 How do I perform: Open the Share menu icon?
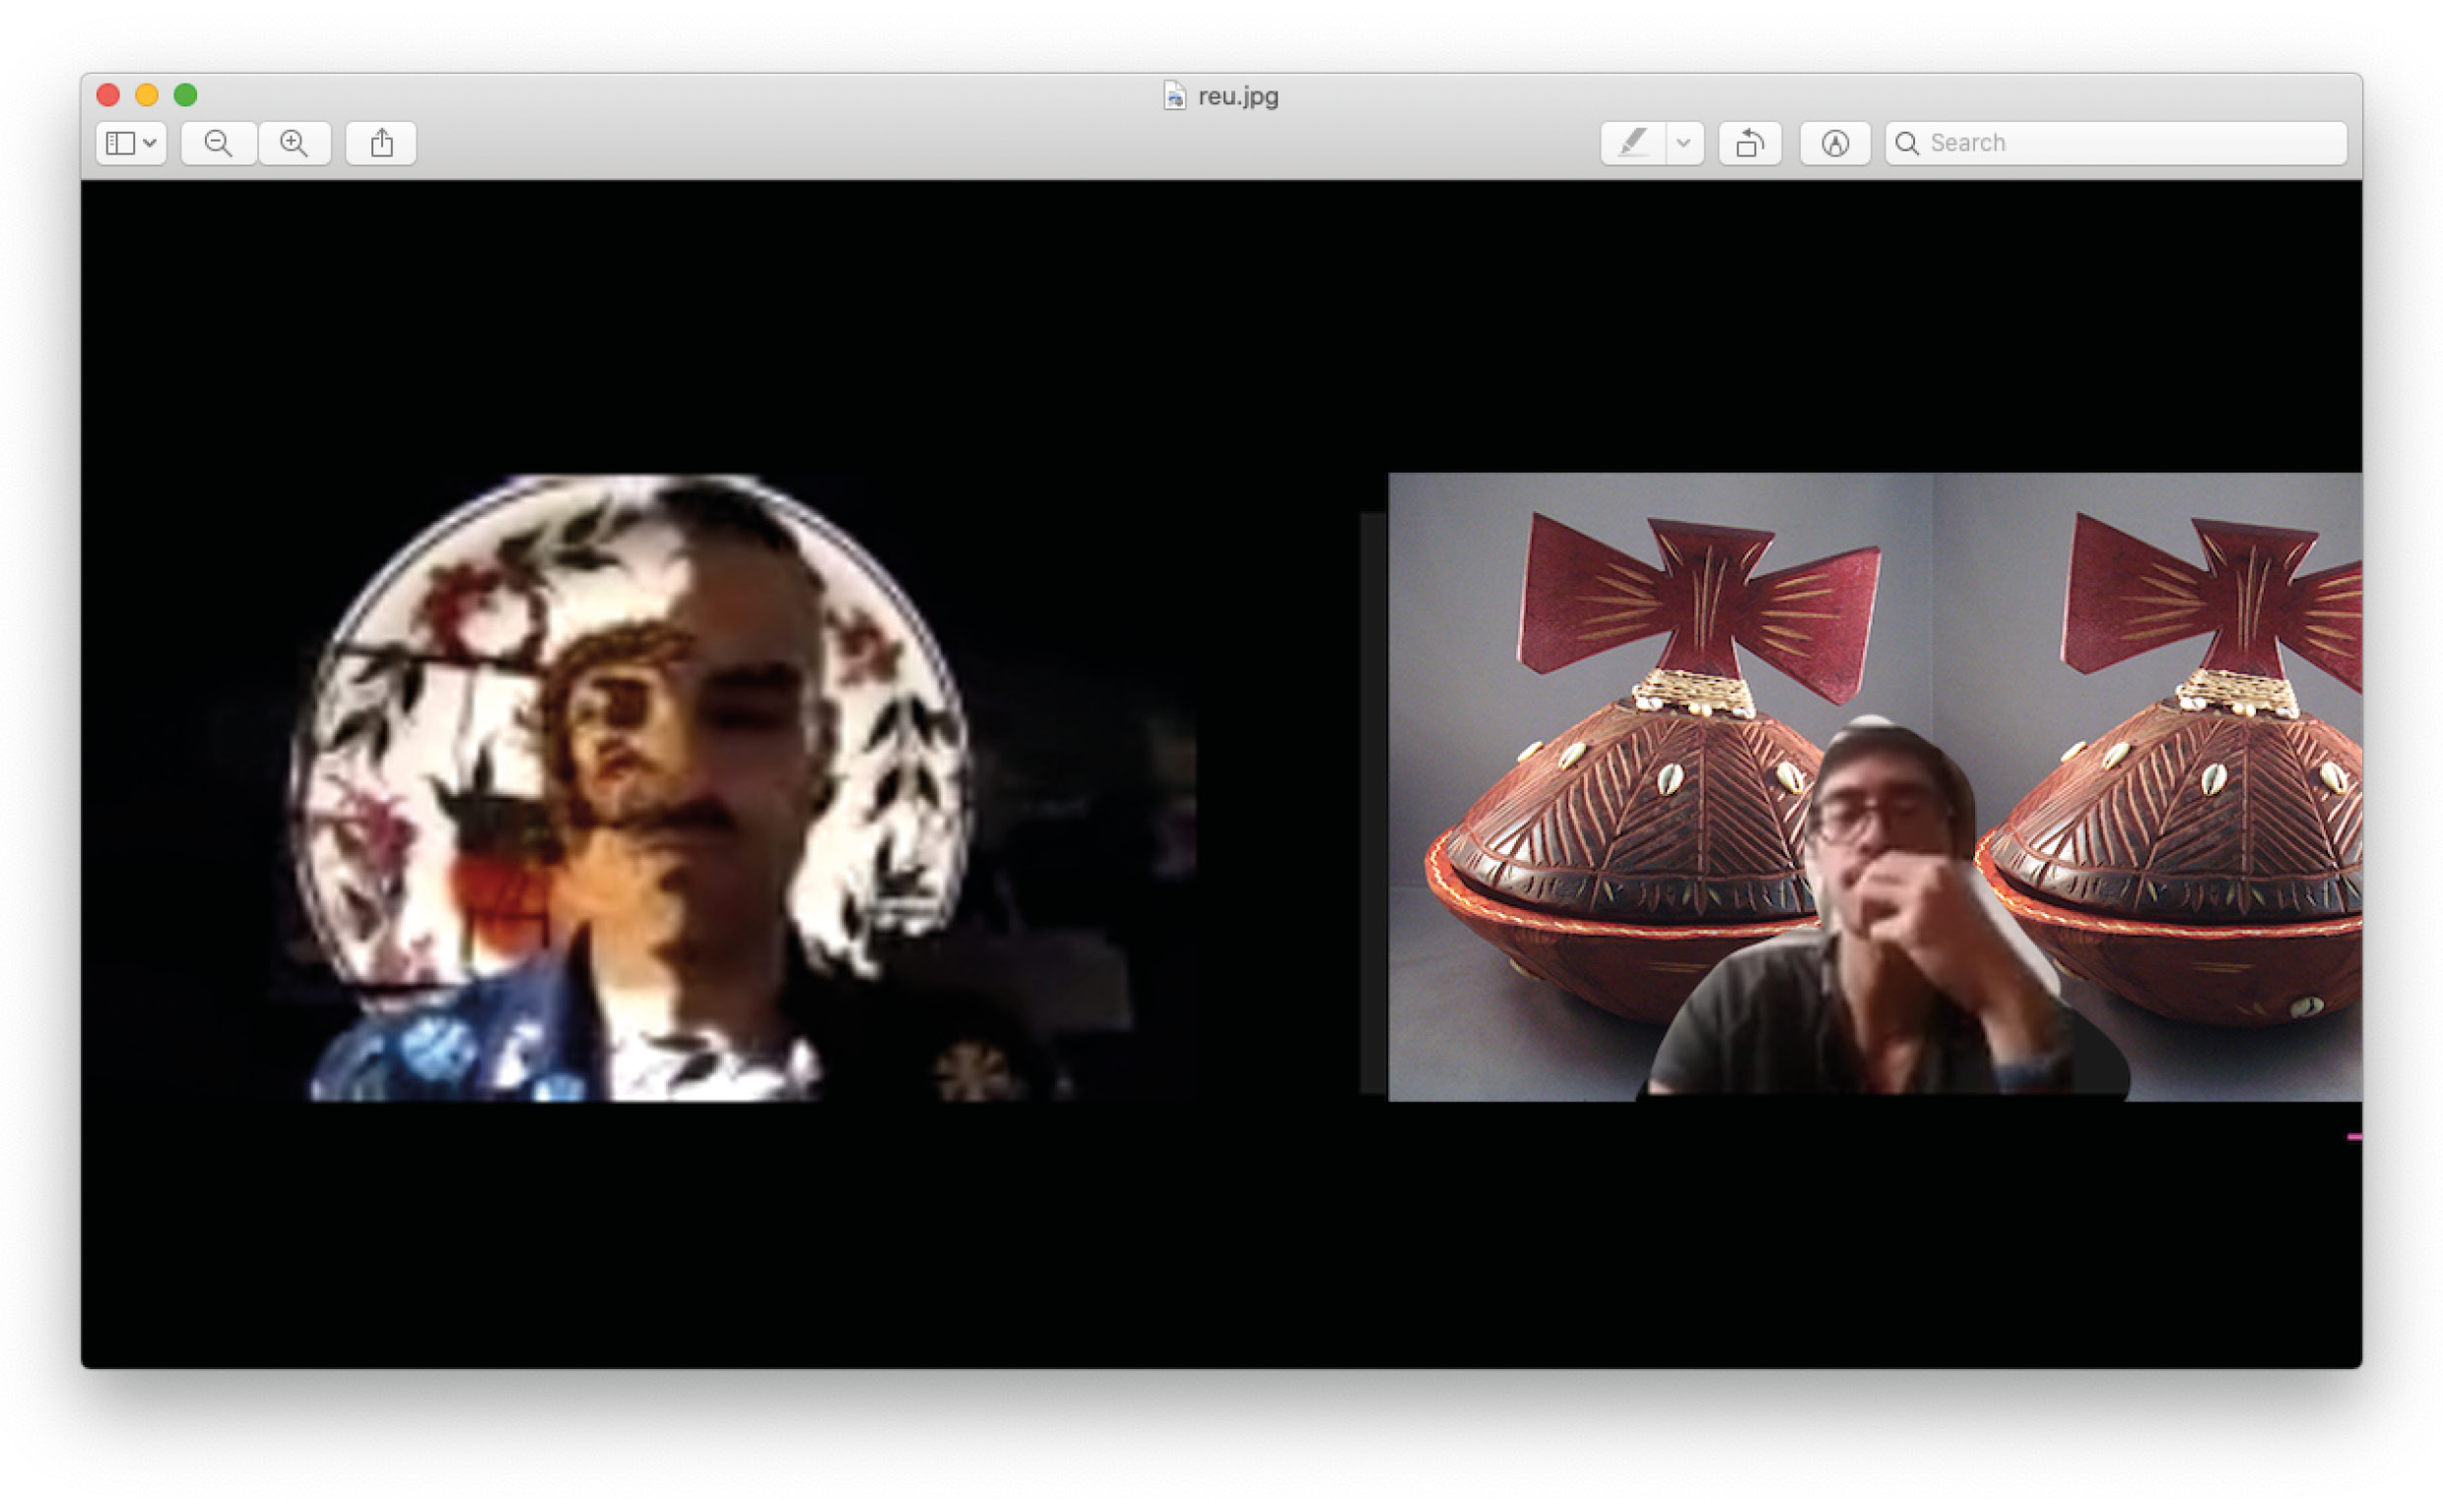tap(381, 143)
